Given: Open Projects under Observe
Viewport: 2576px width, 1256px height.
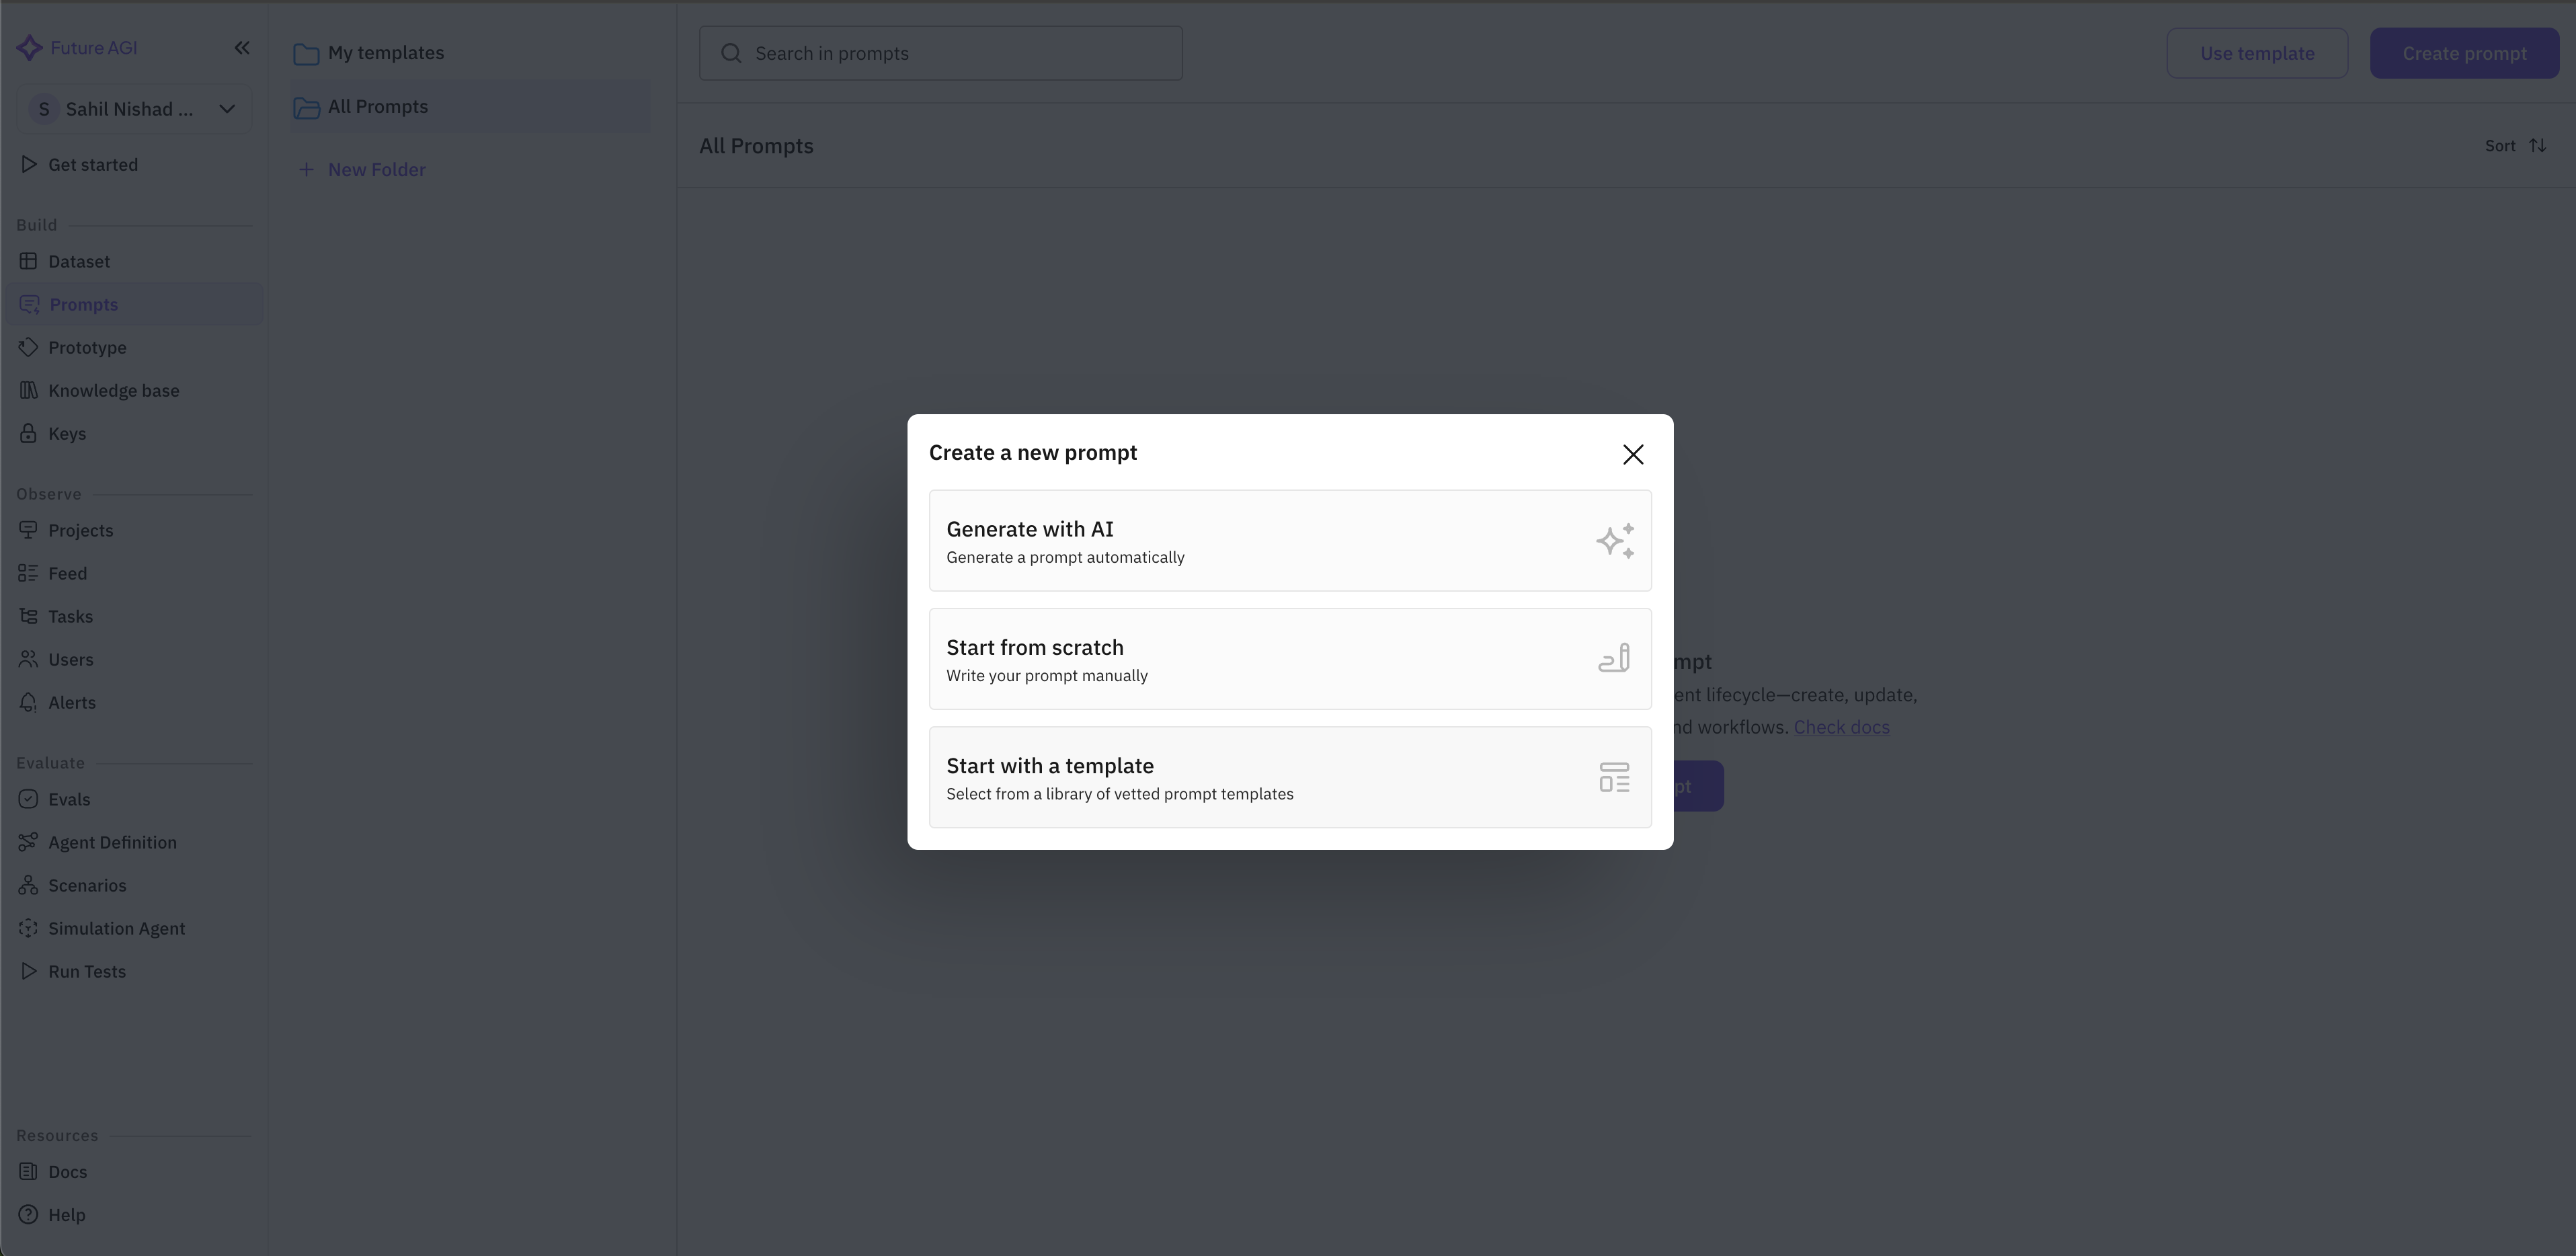Looking at the screenshot, I should tap(81, 530).
